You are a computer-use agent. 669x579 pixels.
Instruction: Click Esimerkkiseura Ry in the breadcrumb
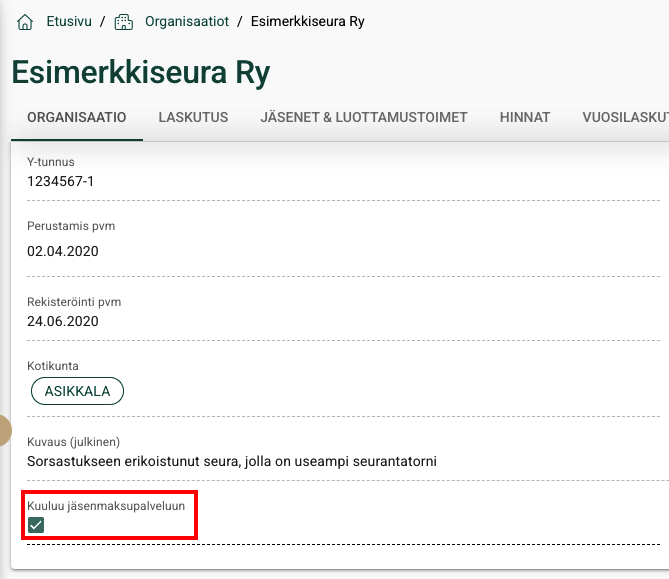coord(308,21)
